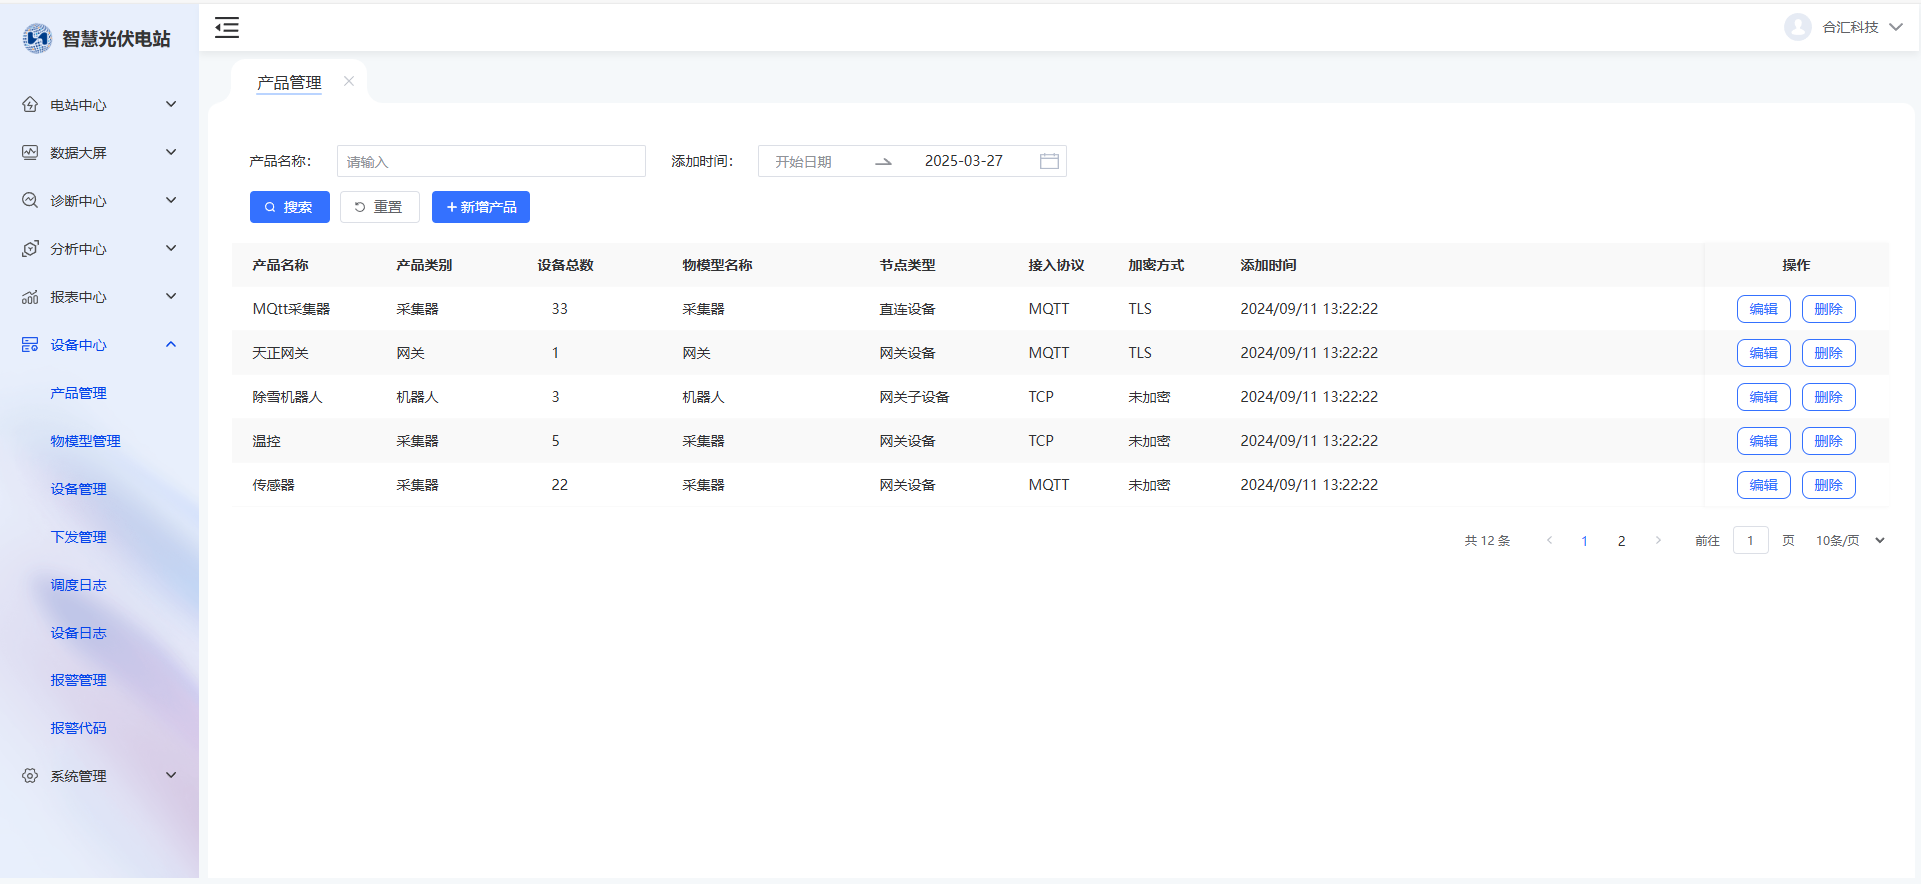This screenshot has width=1921, height=884.
Task: Click the 数据大屏 monitor icon
Action: coord(30,153)
